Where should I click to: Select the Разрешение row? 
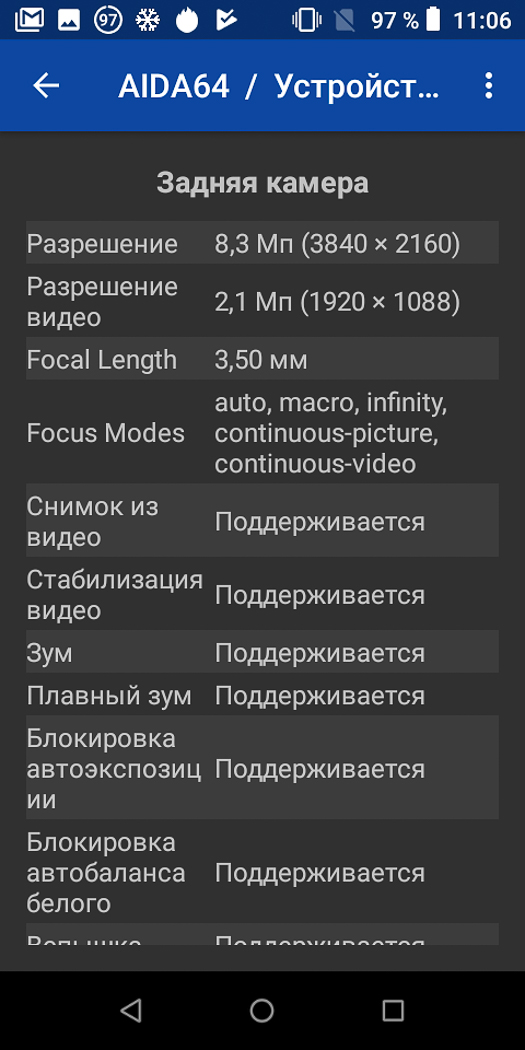tap(262, 242)
